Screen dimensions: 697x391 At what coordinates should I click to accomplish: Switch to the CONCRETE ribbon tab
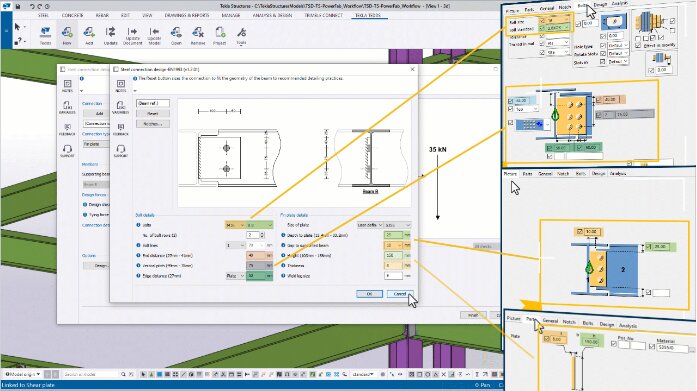(72, 16)
